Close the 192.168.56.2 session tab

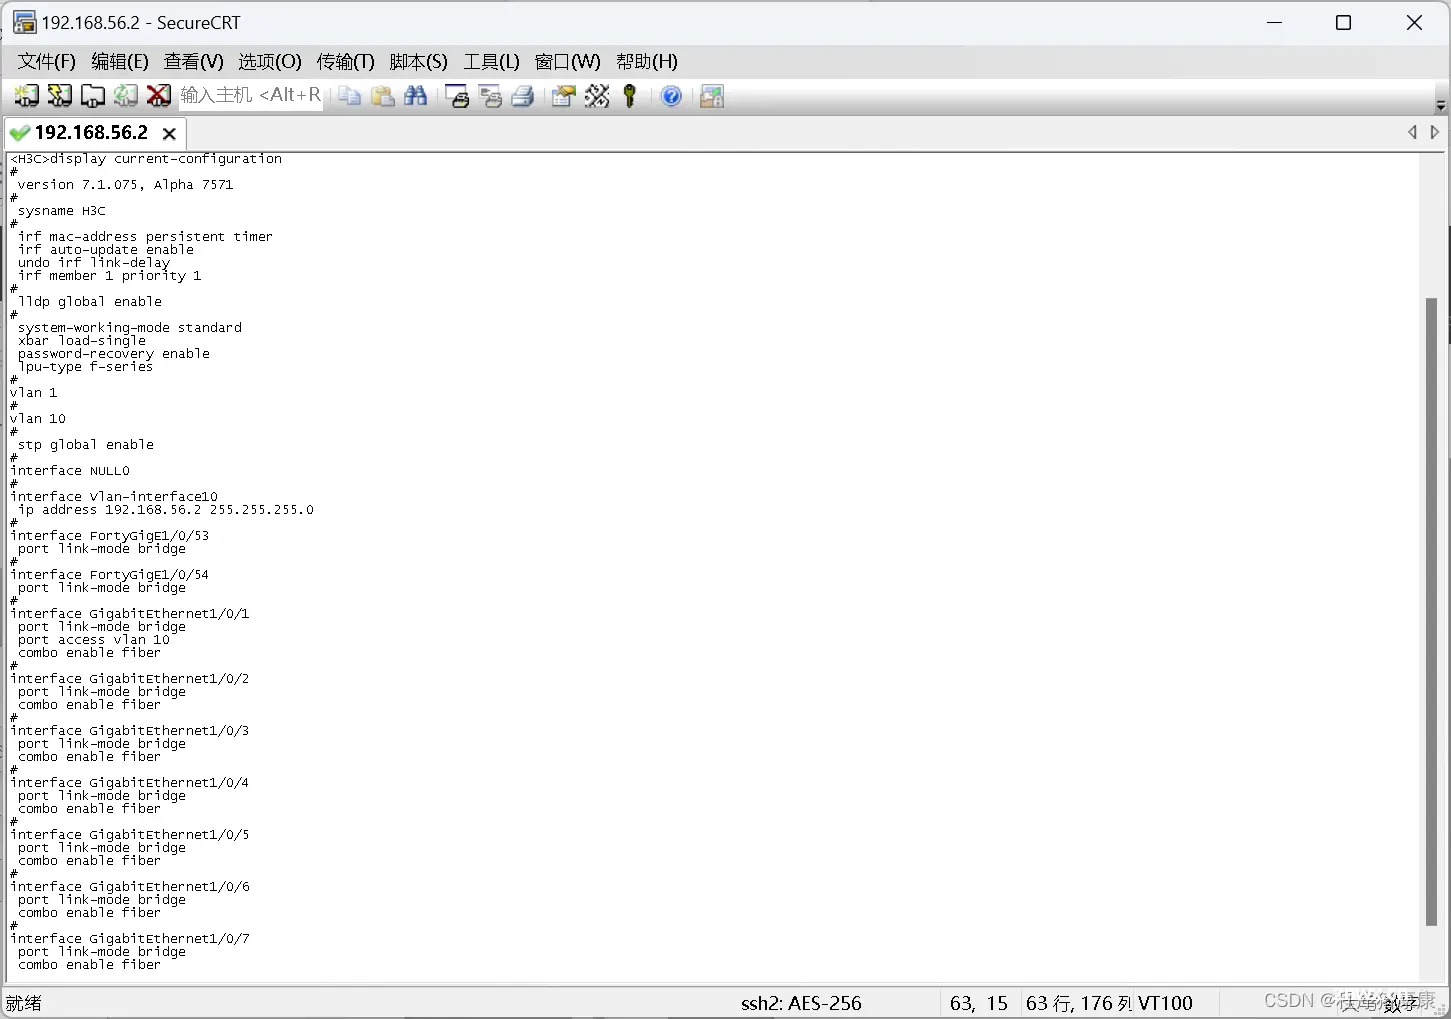[x=169, y=133]
